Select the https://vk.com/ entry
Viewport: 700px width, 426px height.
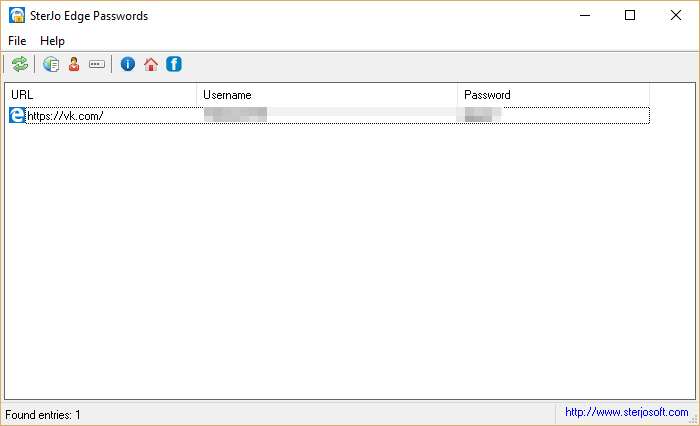[x=66, y=116]
